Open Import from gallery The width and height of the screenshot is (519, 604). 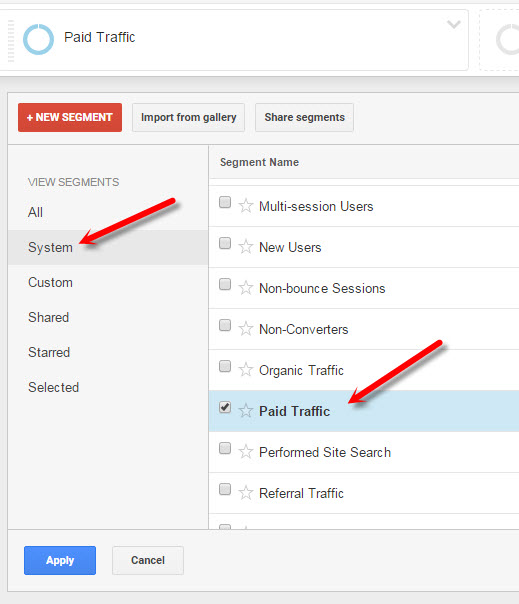click(x=188, y=117)
